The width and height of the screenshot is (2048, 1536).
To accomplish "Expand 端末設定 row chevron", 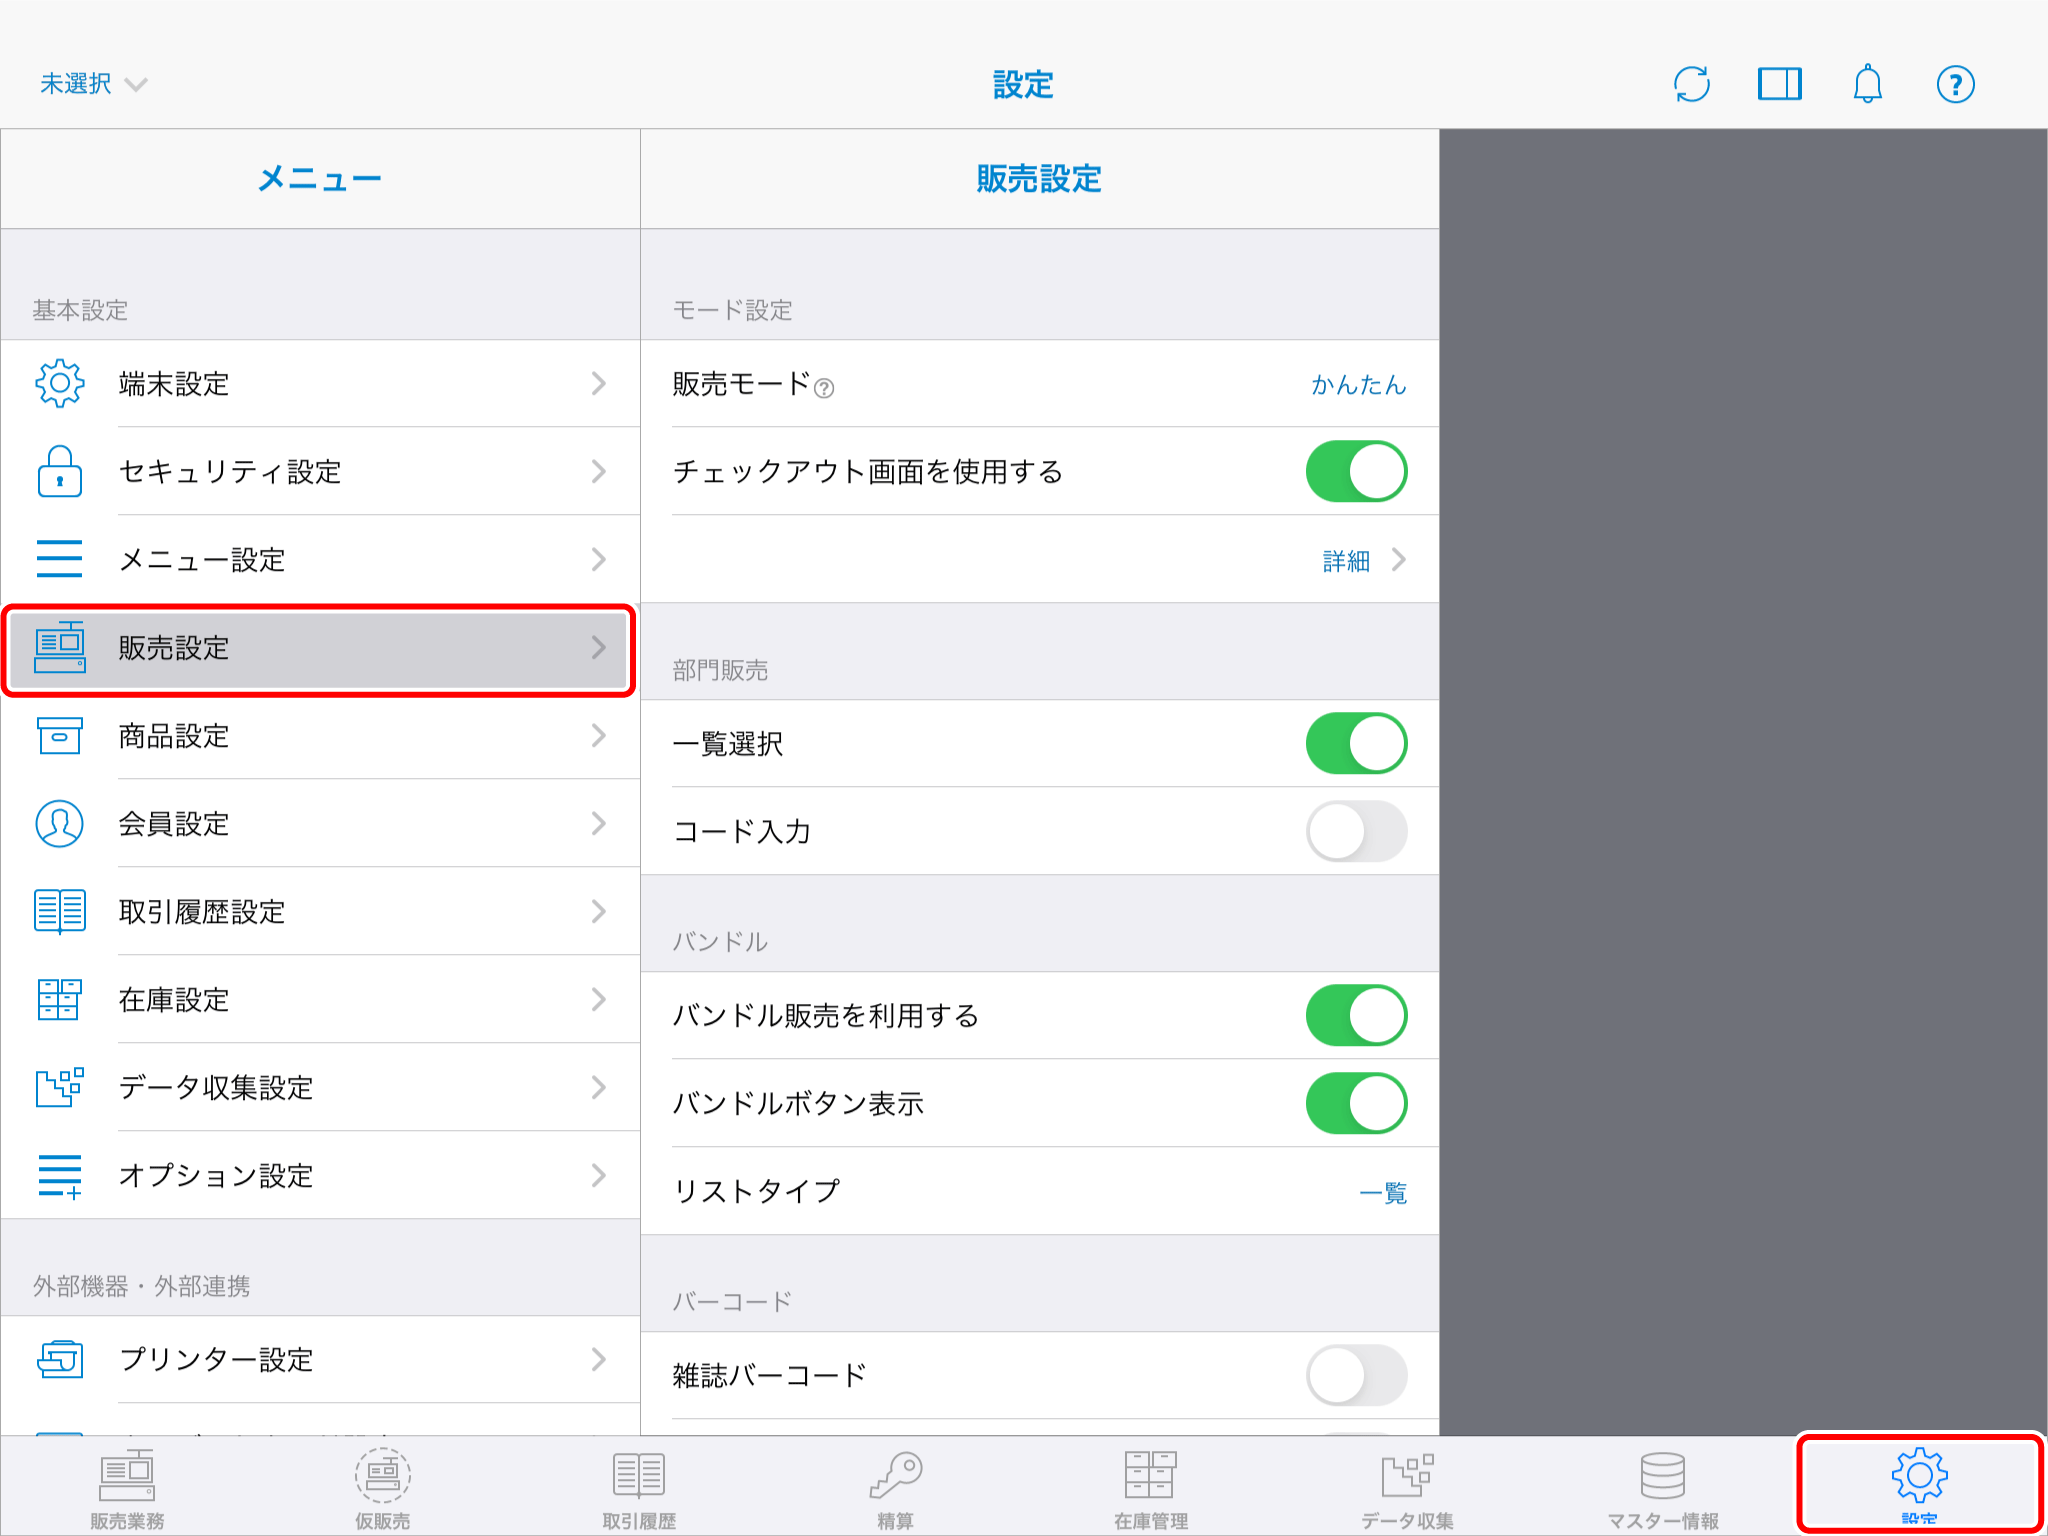I will (x=598, y=383).
